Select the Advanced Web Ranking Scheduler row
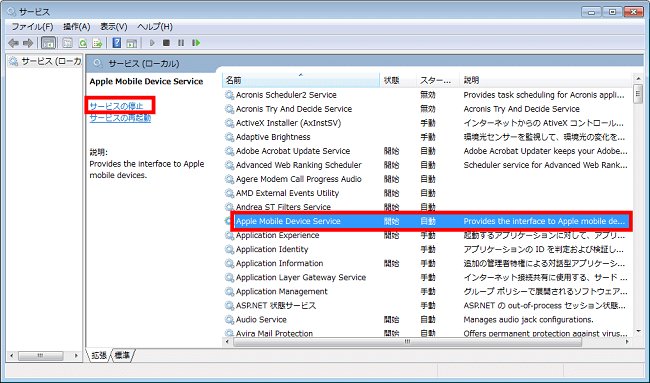 (x=427, y=165)
